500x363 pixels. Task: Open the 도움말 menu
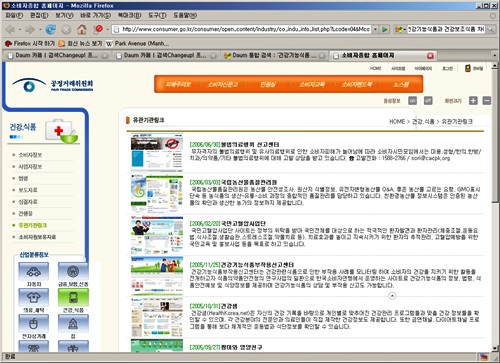(185, 15)
